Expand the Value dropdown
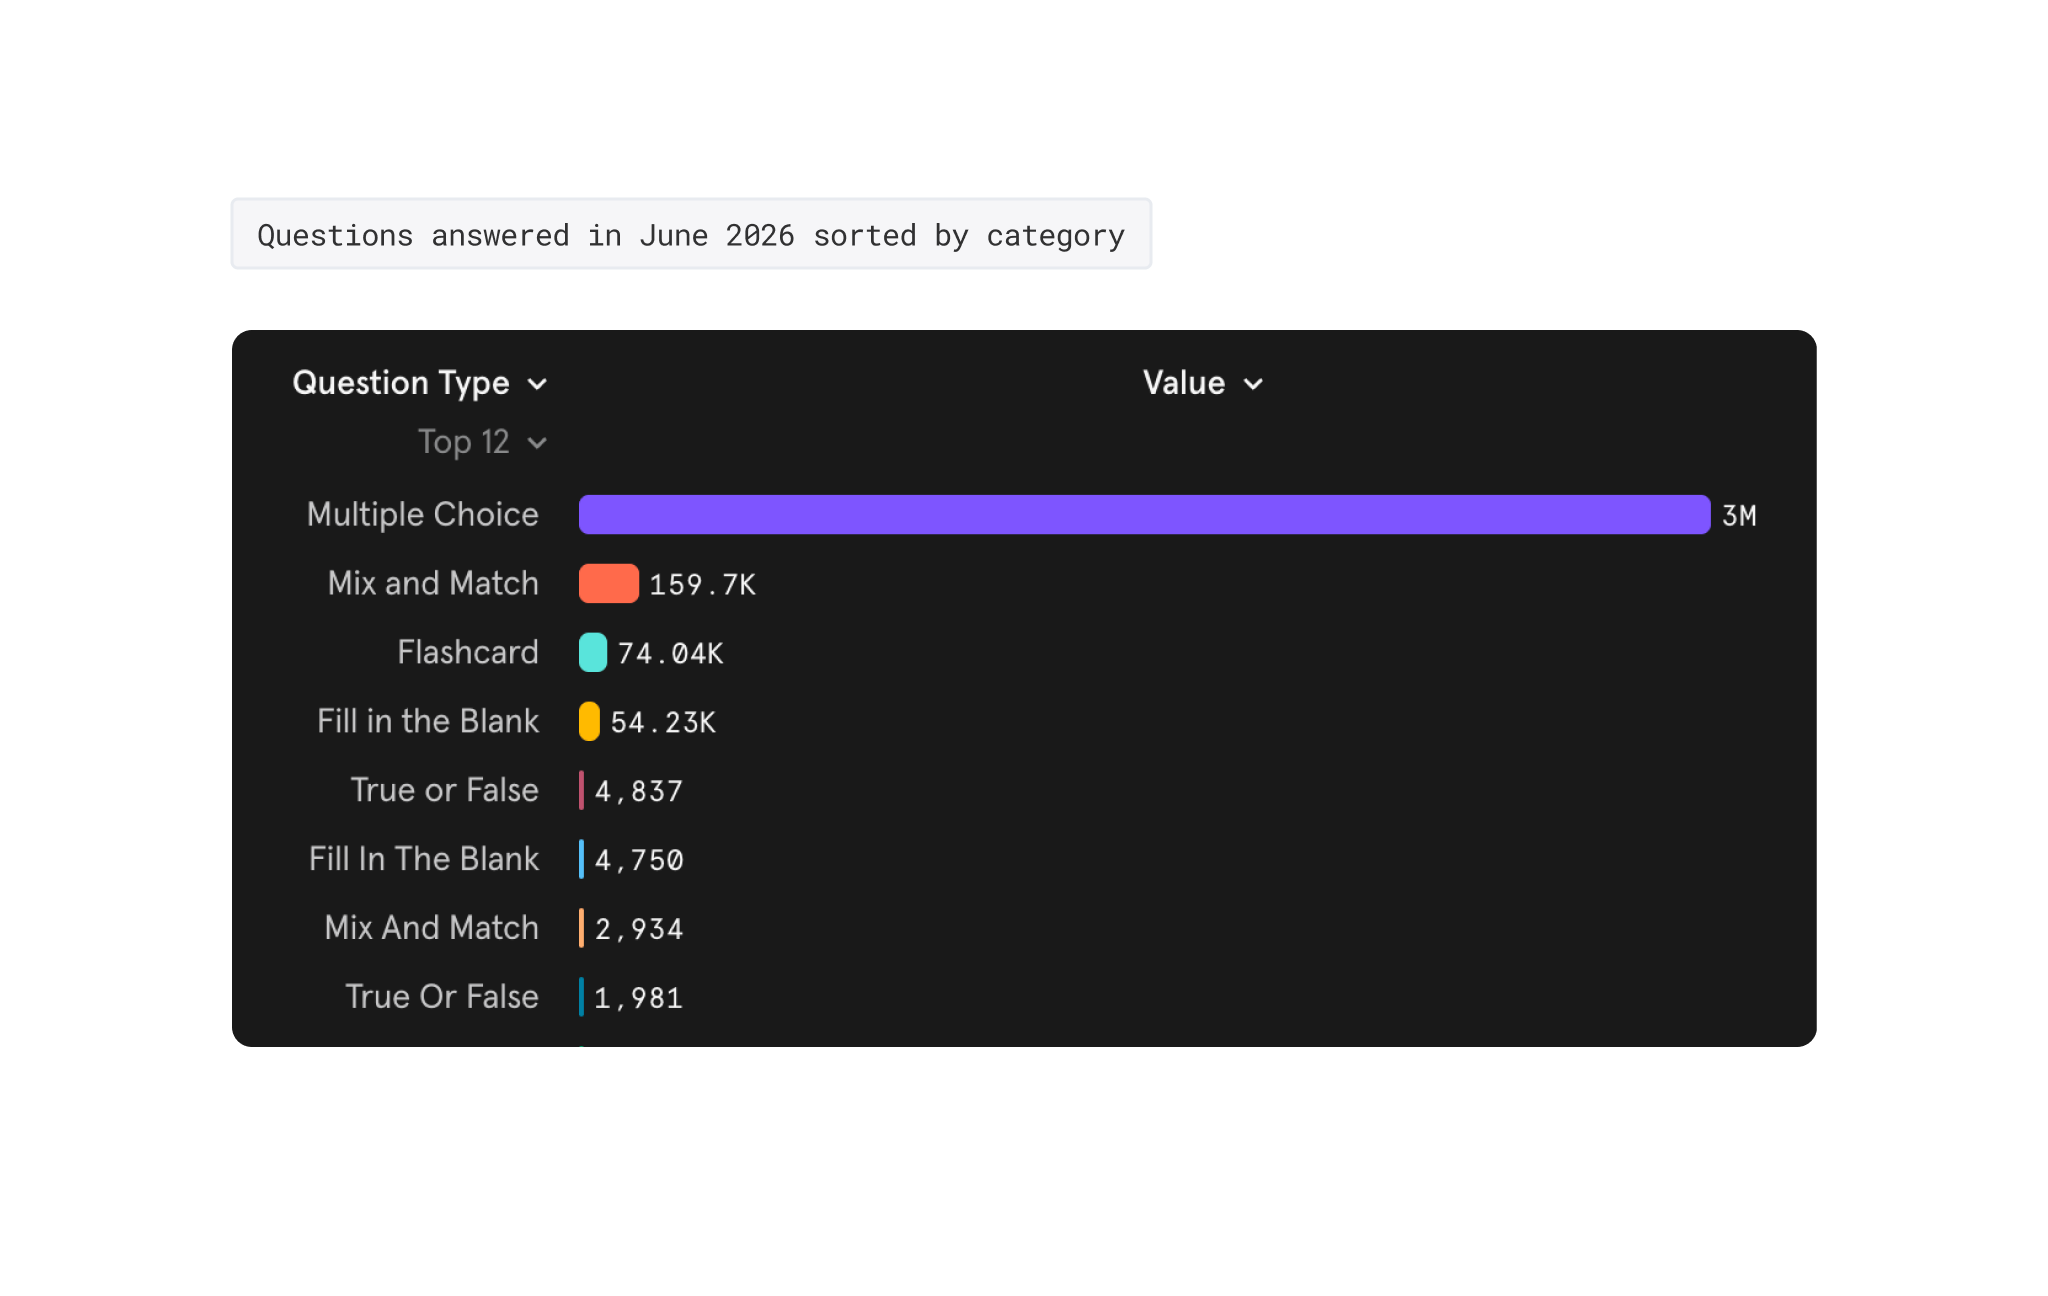This screenshot has height=1296, width=2048. tap(1203, 383)
